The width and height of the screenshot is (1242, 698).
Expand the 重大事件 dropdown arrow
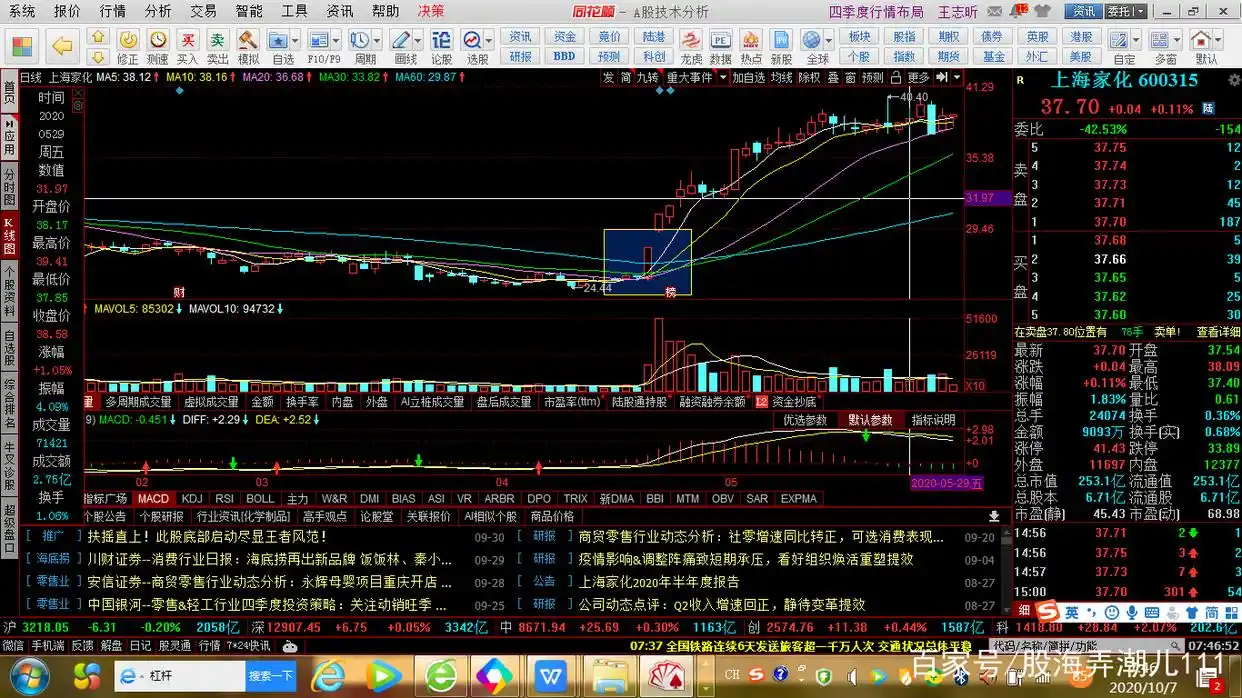(723, 77)
